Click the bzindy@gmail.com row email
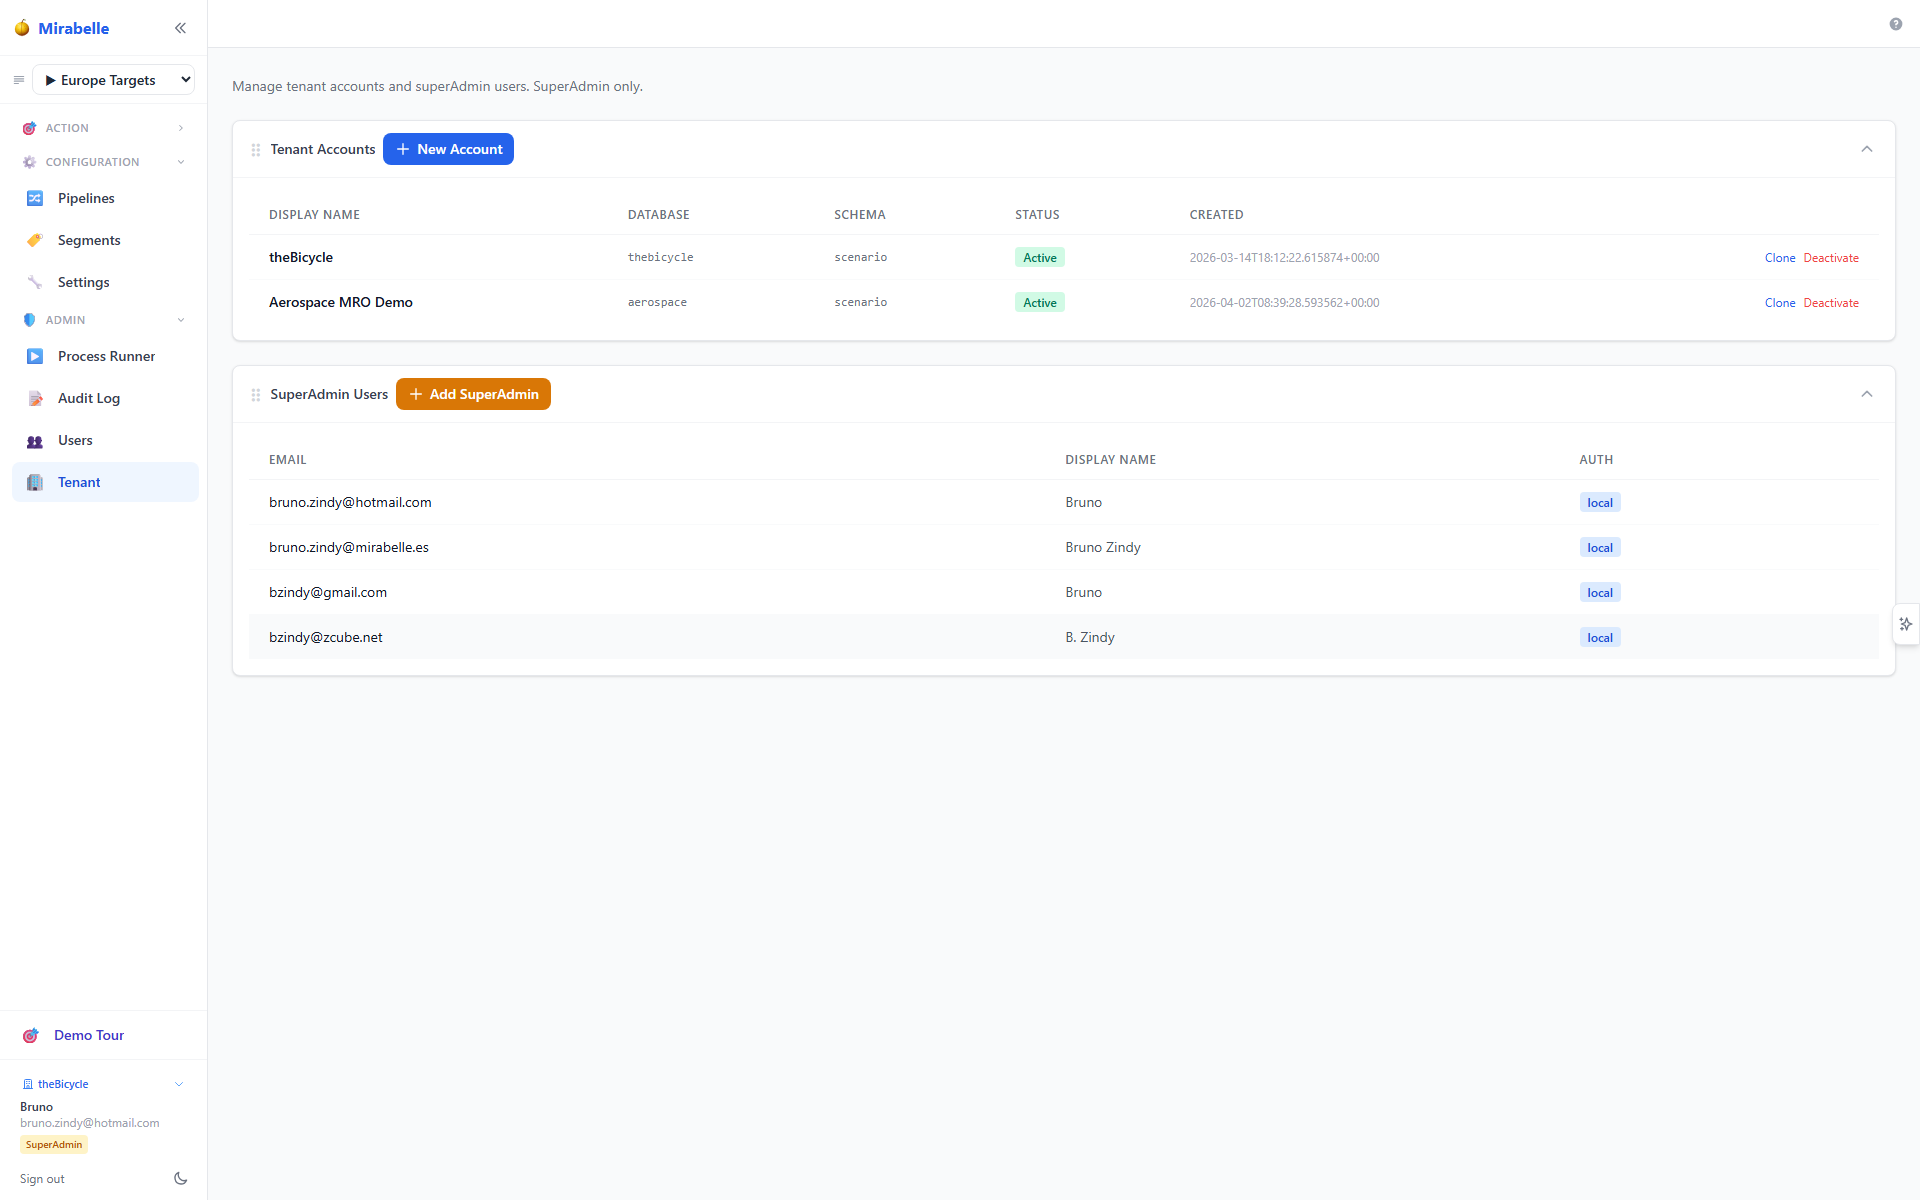The width and height of the screenshot is (1920, 1200). tap(328, 592)
